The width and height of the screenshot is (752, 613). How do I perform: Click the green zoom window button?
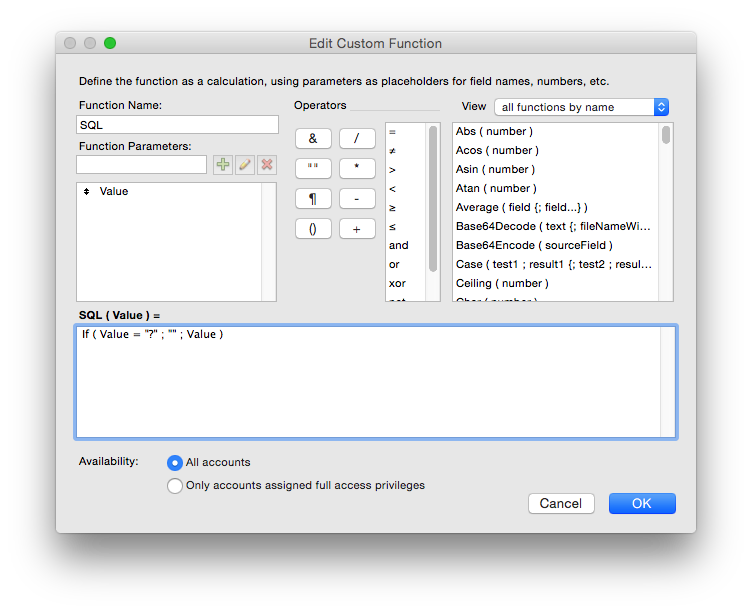coord(110,43)
